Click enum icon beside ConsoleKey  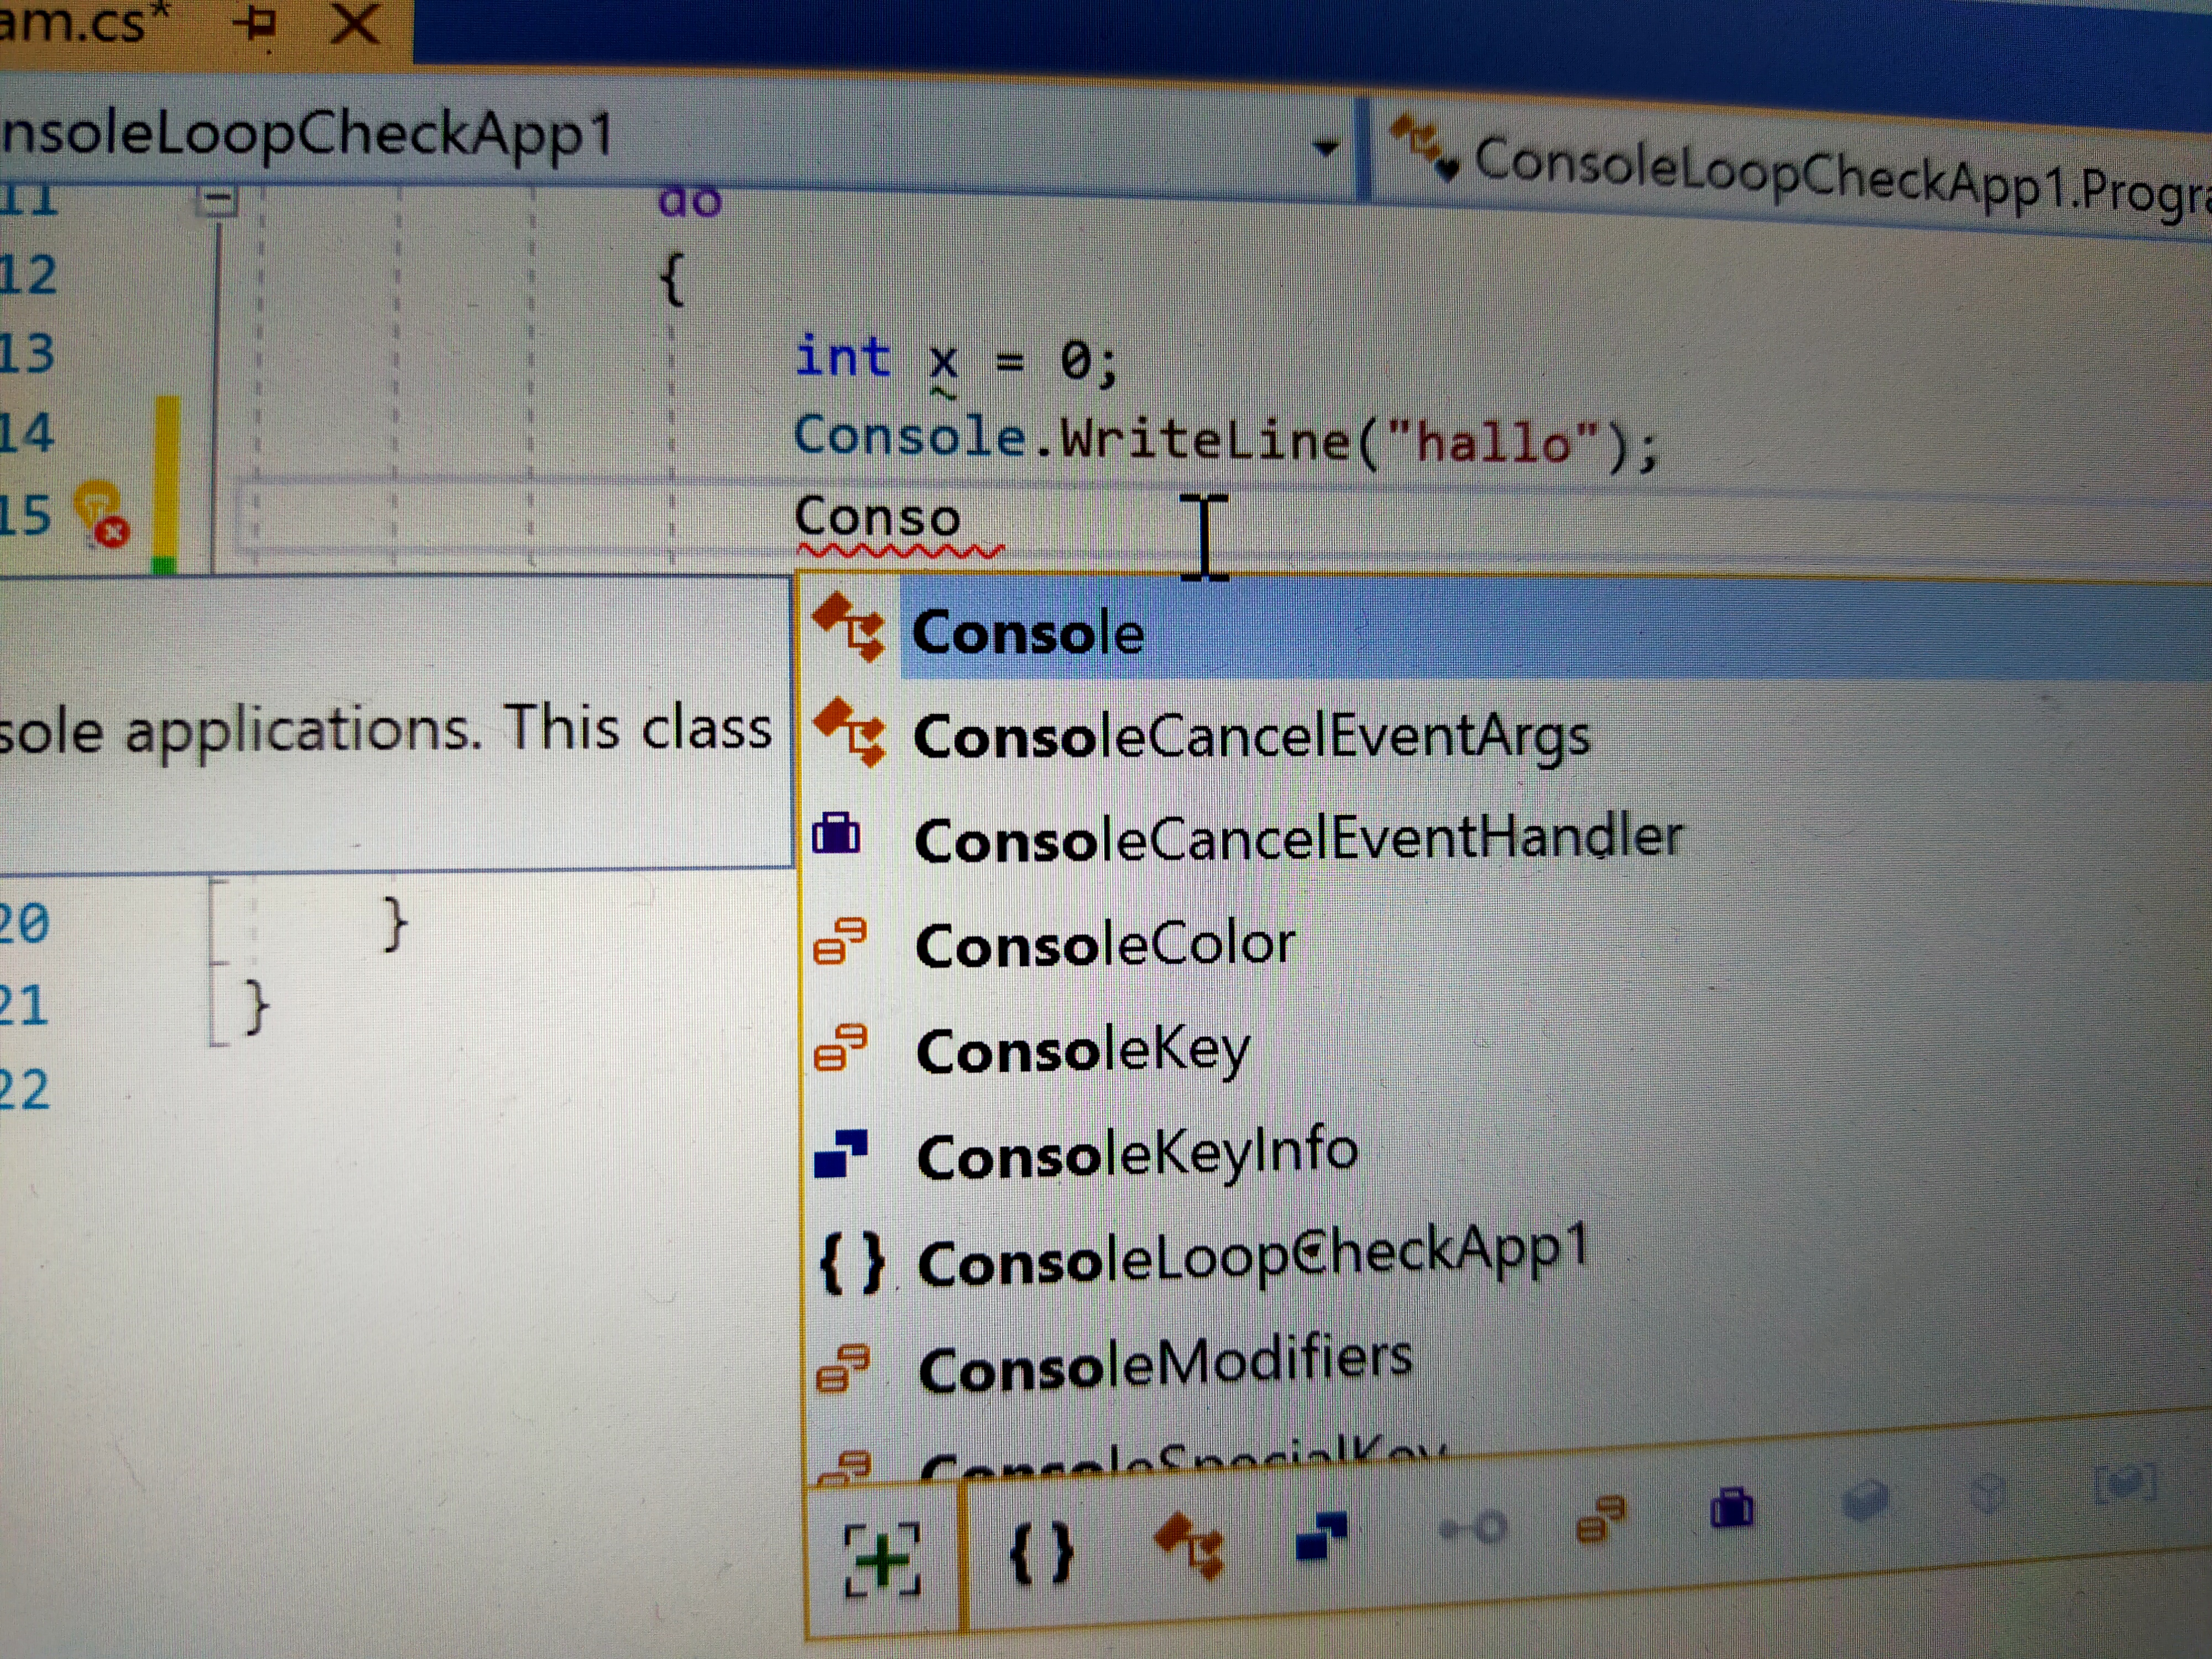(x=840, y=1047)
